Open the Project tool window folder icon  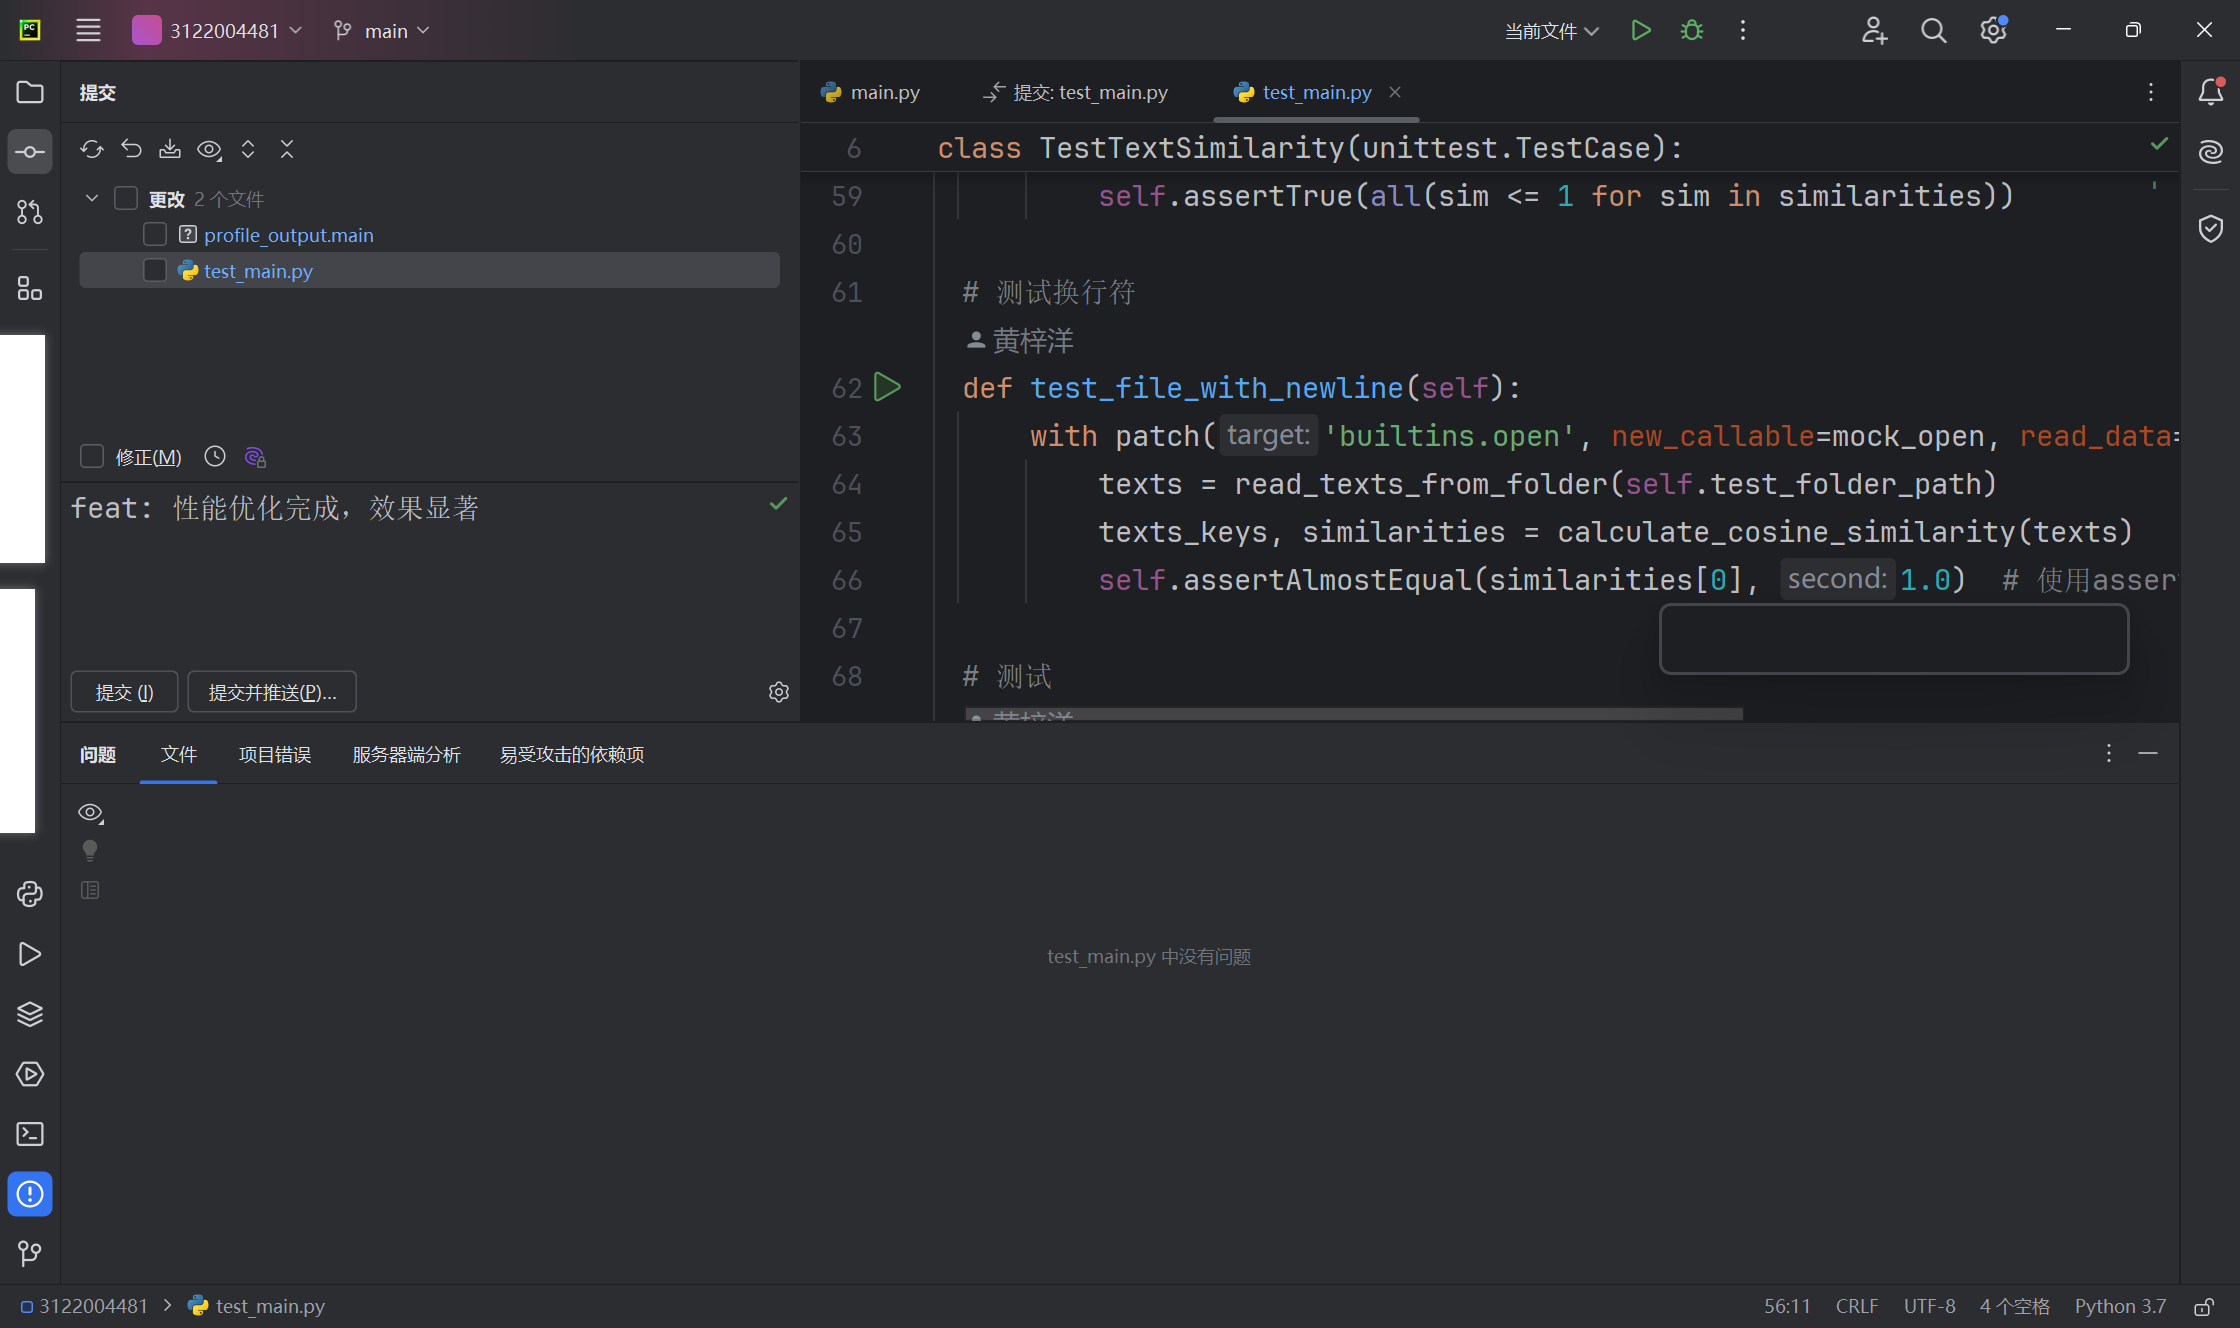tap(30, 92)
